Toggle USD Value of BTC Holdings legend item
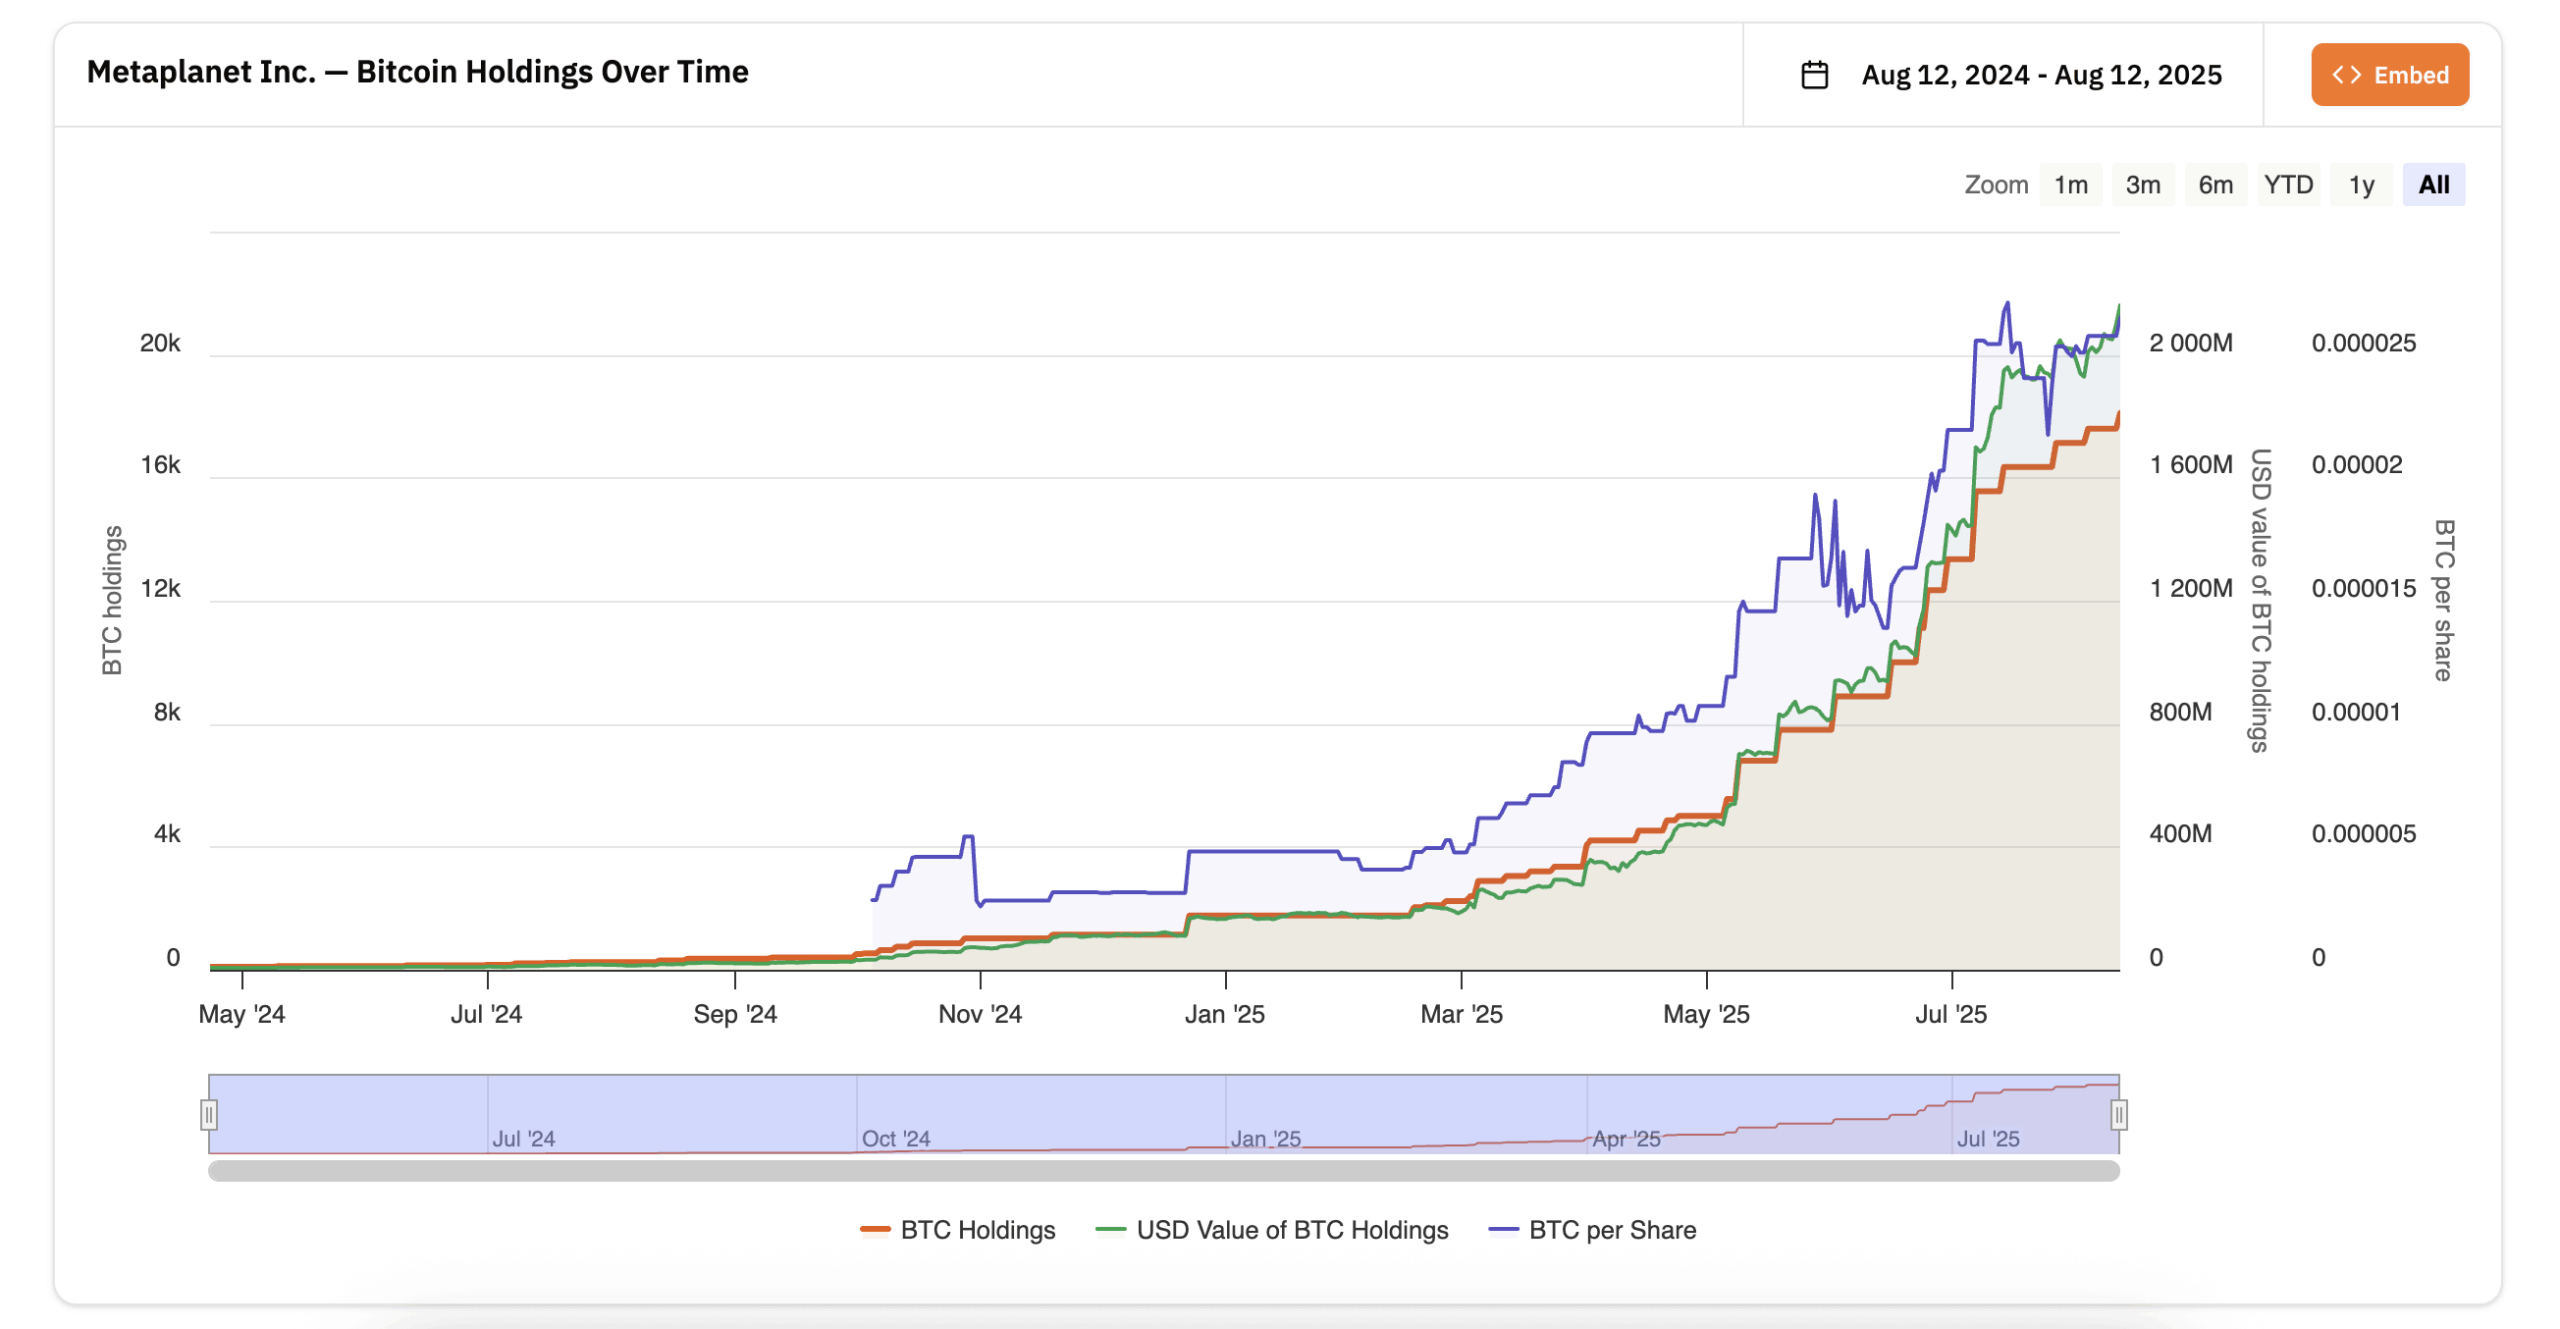2560x1329 pixels. 1272,1230
